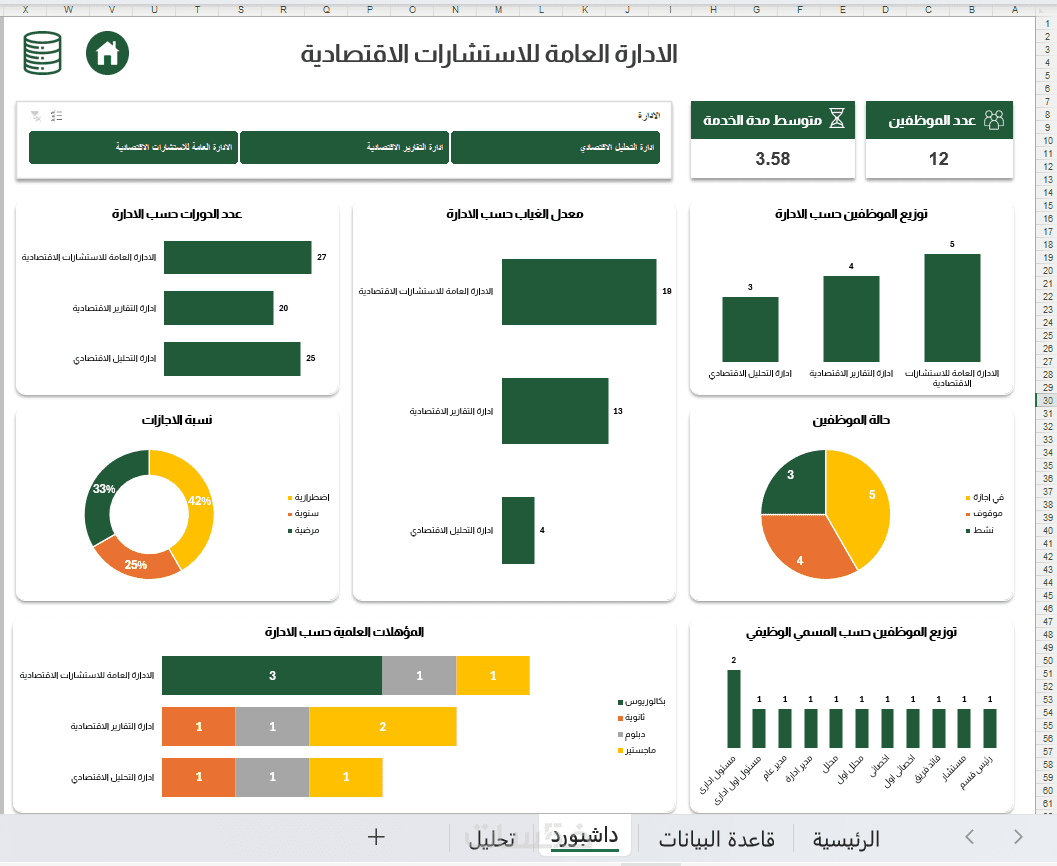This screenshot has height=866, width=1057.
Task: Select the column bar with value 5
Action: pyautogui.click(x=952, y=308)
